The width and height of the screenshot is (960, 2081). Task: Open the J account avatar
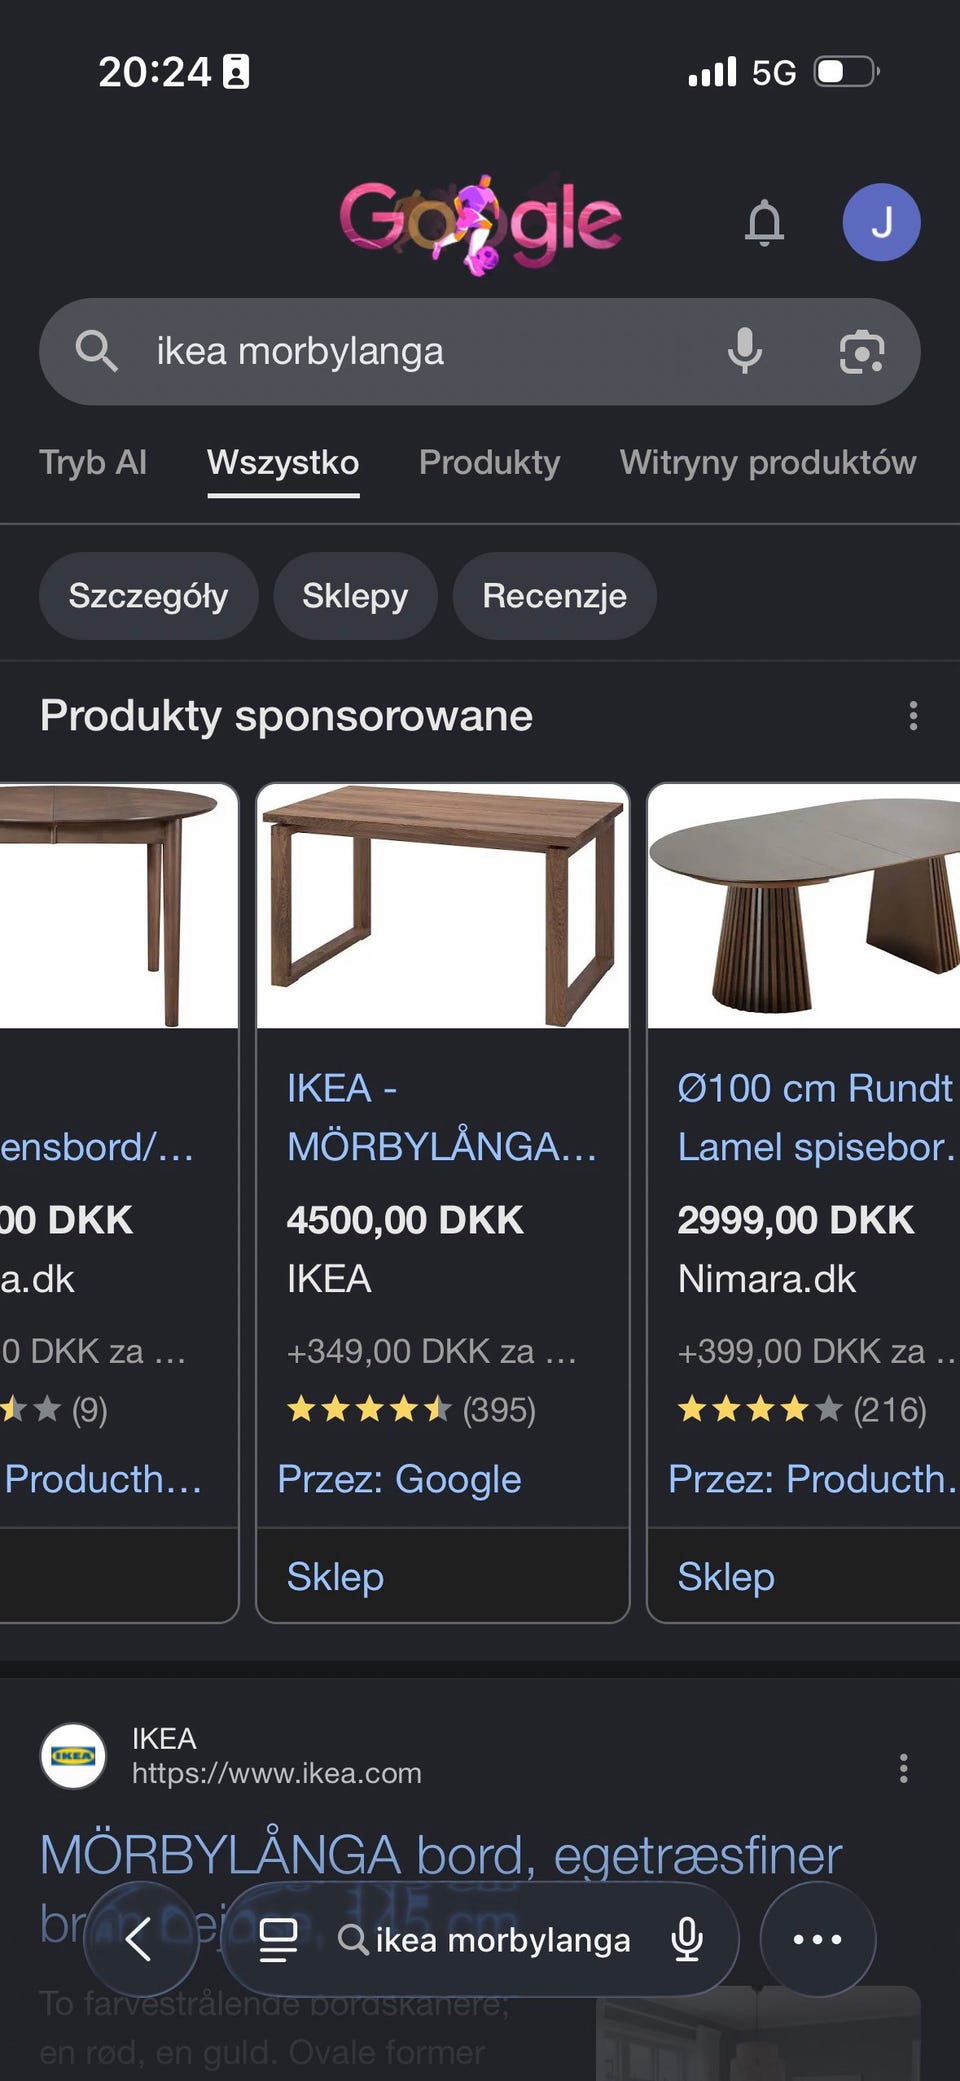pos(881,222)
